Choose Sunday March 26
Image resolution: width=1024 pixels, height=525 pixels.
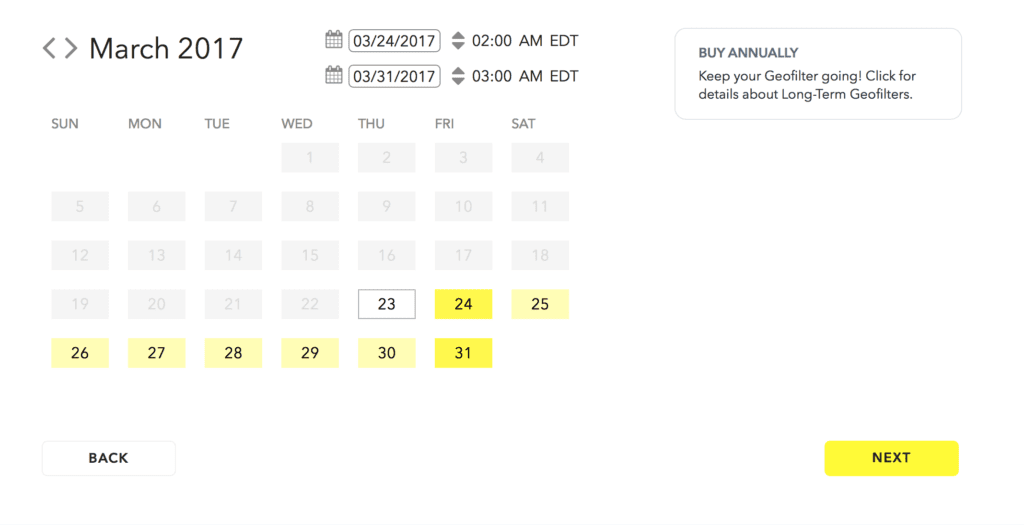pos(80,353)
